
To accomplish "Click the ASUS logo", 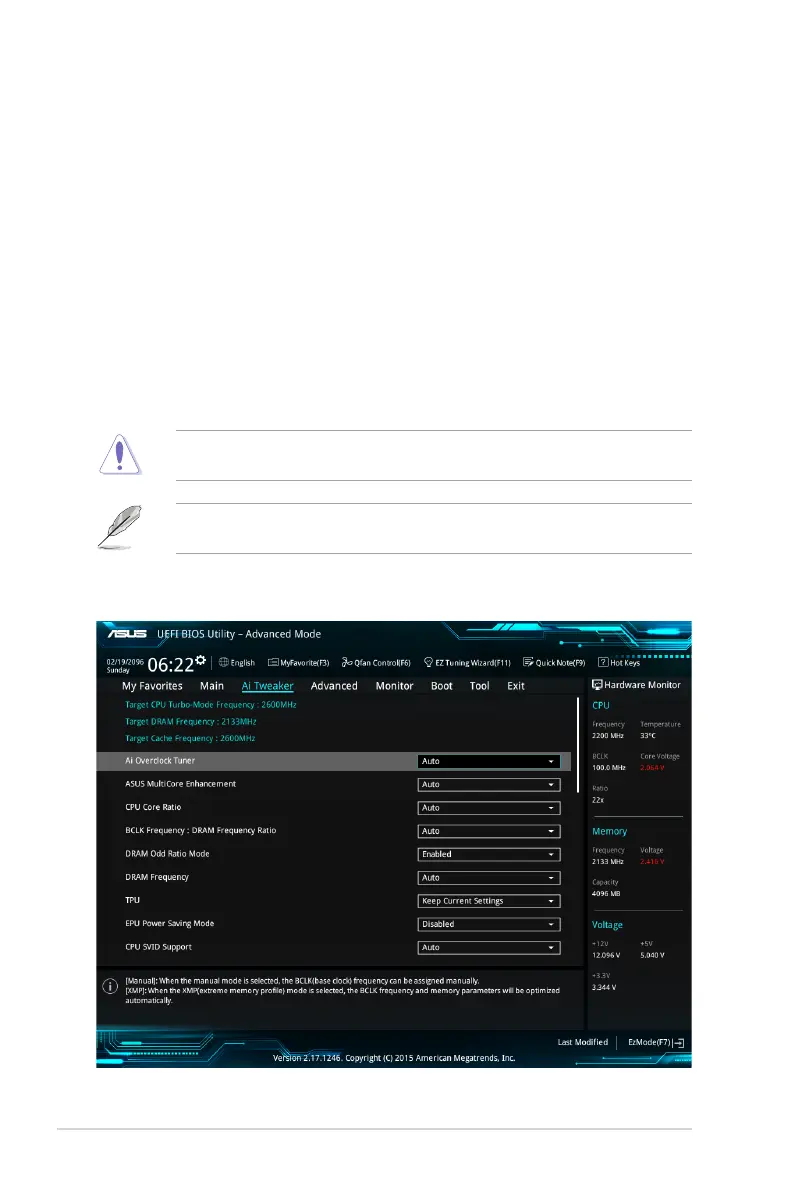I will pos(127,634).
